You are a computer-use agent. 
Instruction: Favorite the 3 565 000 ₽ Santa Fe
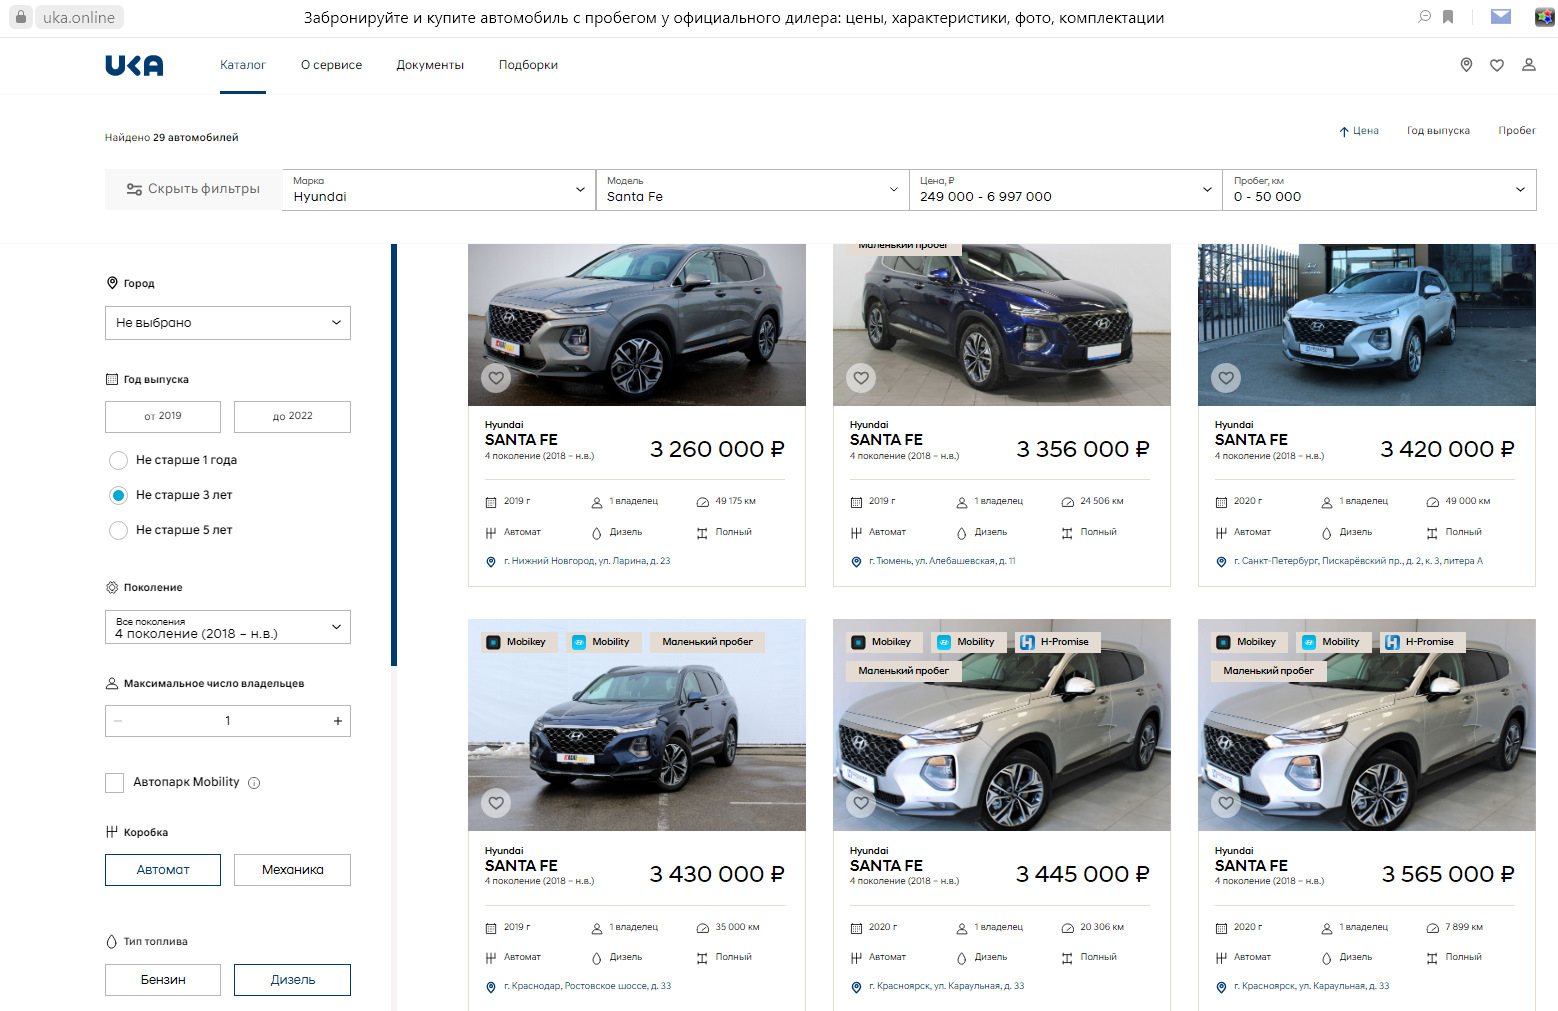(x=1226, y=802)
